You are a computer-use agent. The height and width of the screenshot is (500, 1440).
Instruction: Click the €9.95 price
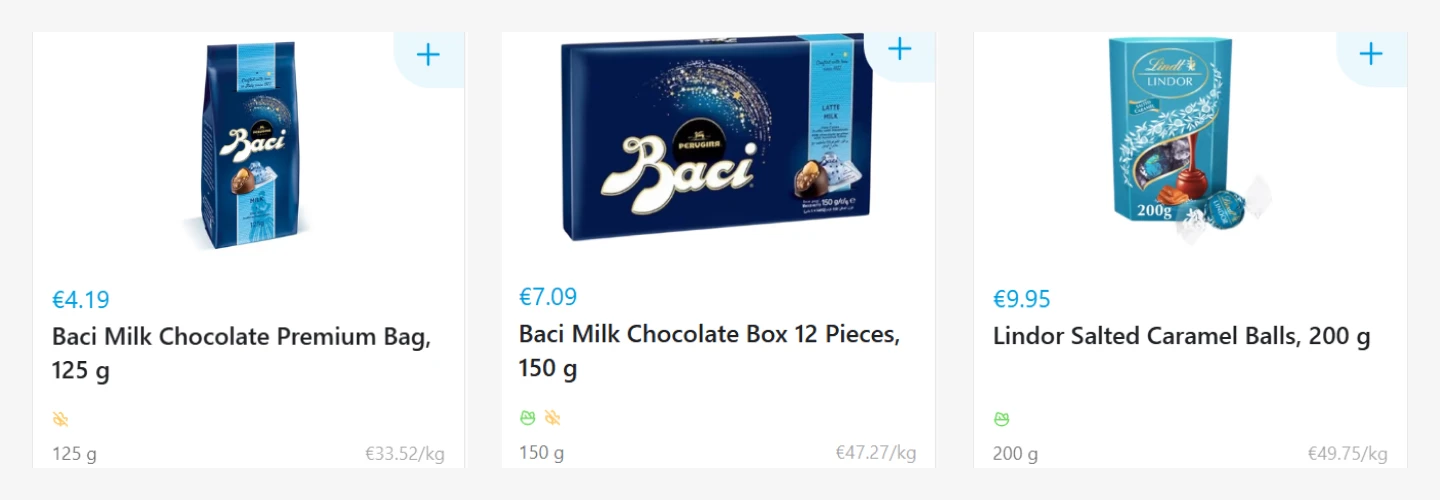point(1022,300)
